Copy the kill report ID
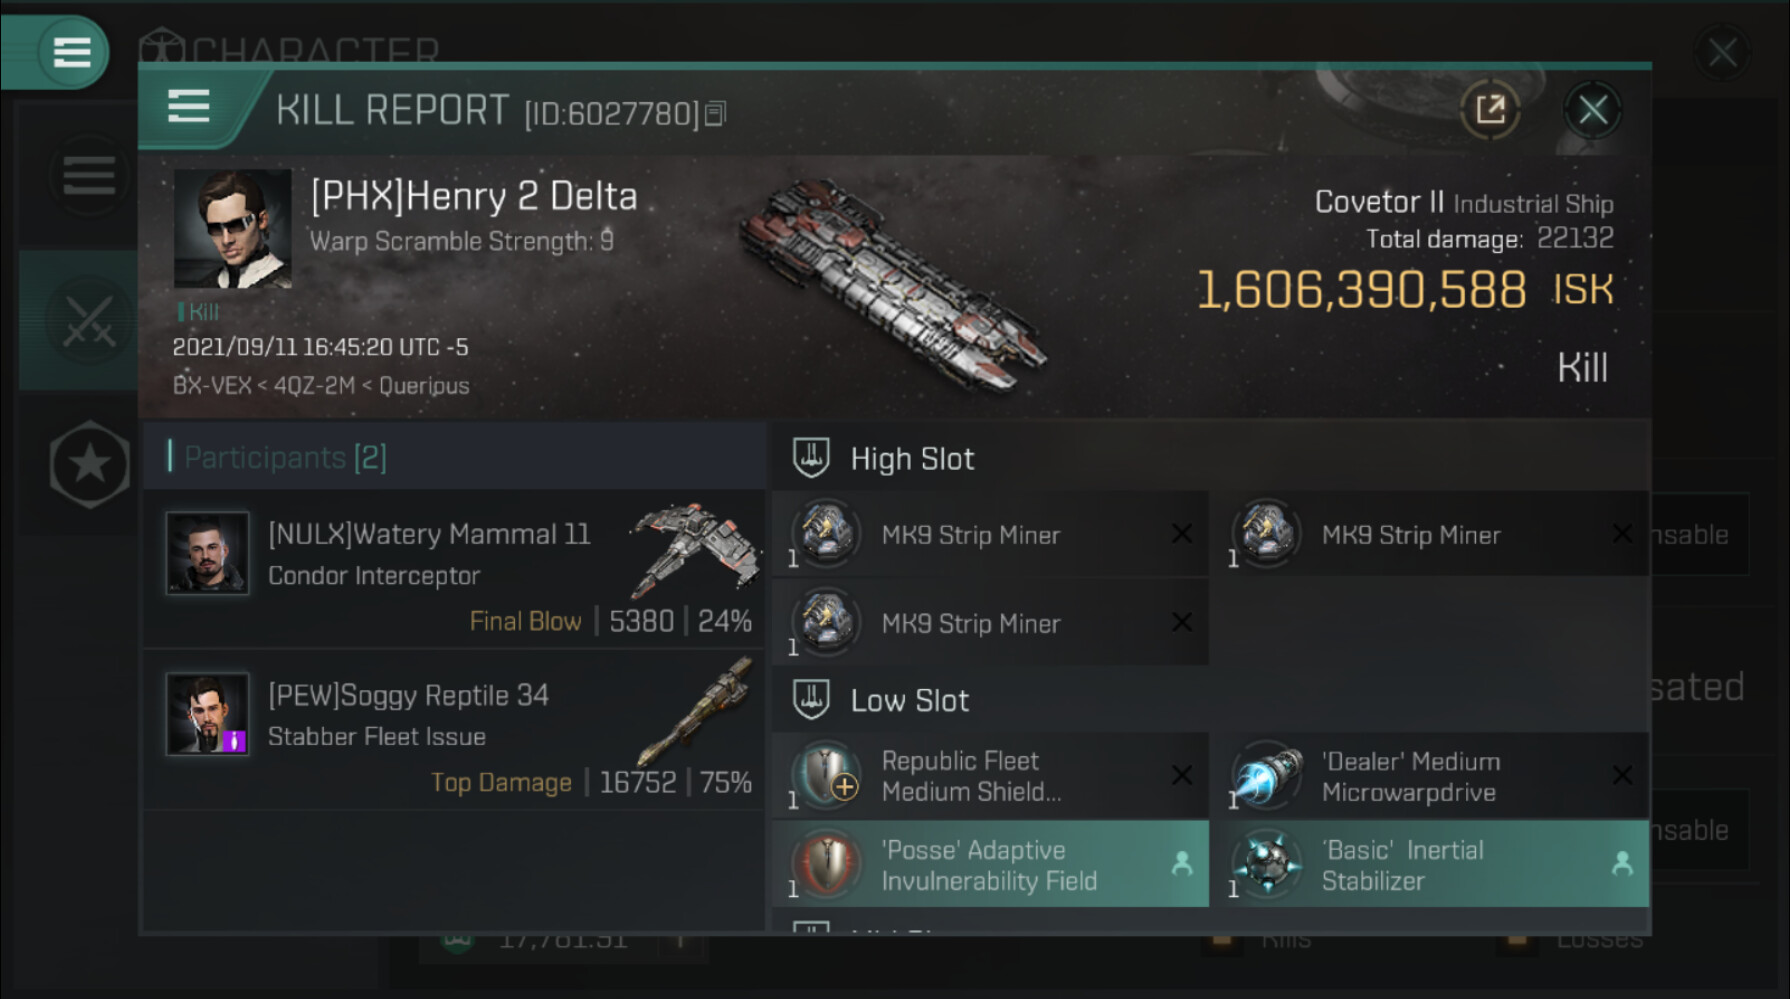 [716, 114]
